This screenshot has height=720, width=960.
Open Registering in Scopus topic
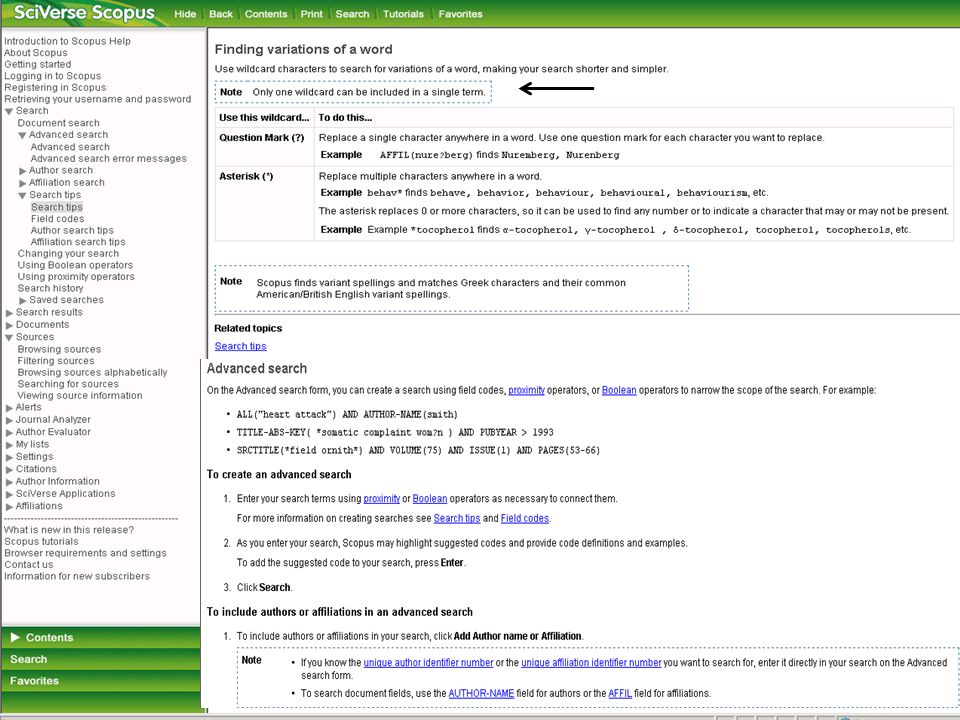tap(55, 88)
